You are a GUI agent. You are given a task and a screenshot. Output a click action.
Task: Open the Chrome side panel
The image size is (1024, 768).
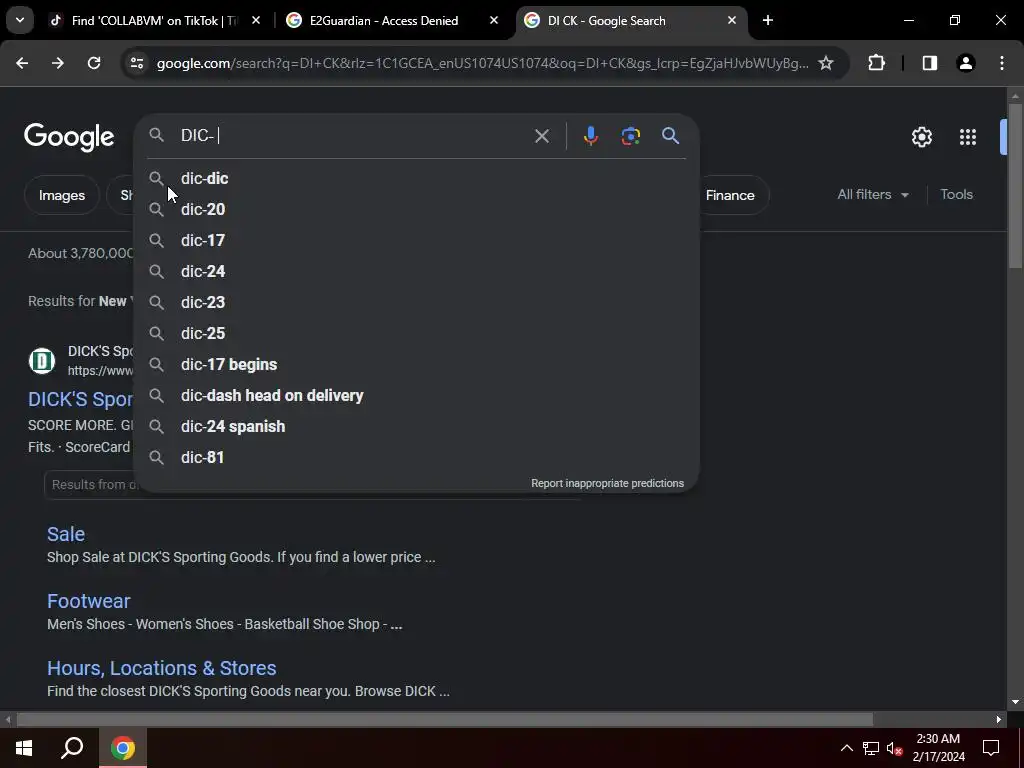pos(929,63)
